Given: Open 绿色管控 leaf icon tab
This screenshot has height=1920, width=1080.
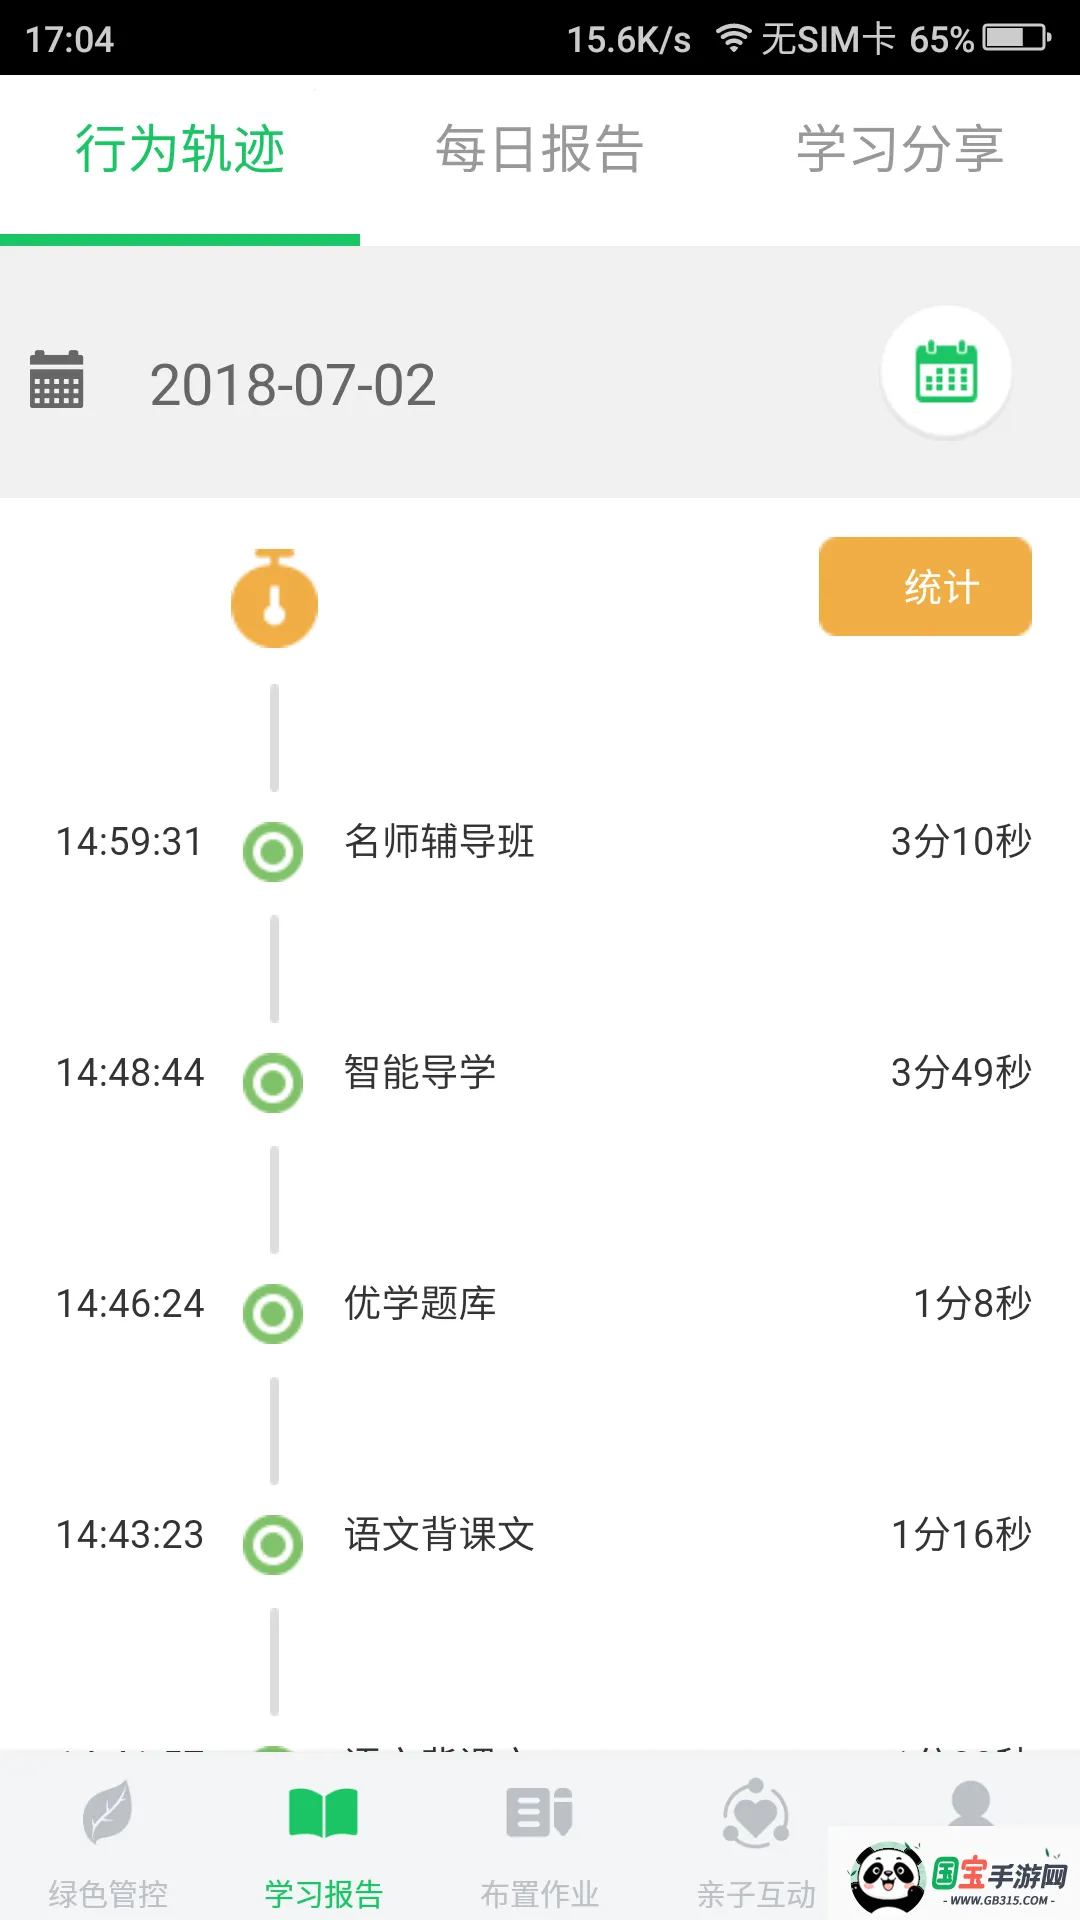Looking at the screenshot, I should tap(108, 1813).
